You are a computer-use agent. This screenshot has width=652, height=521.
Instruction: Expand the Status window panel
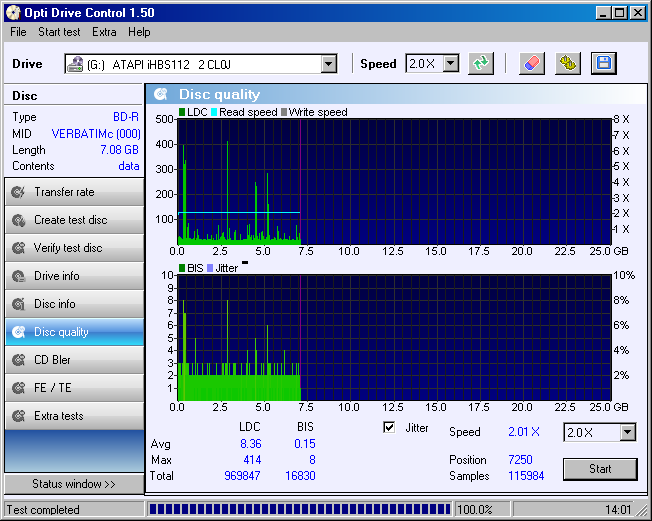click(74, 484)
